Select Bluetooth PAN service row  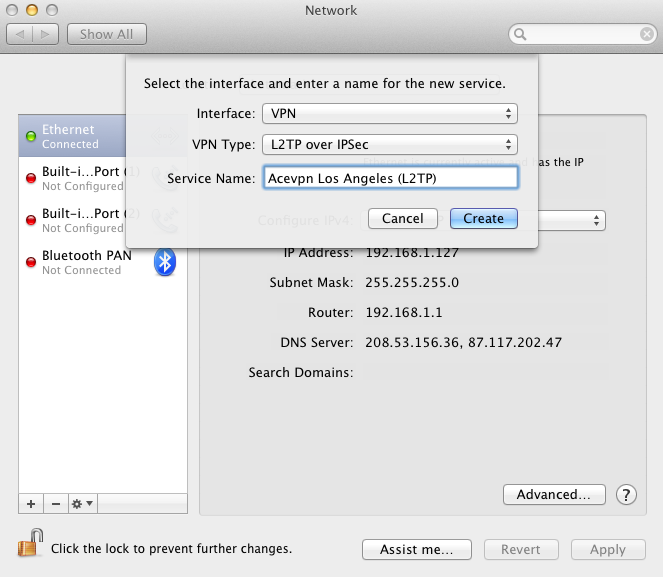tap(103, 262)
